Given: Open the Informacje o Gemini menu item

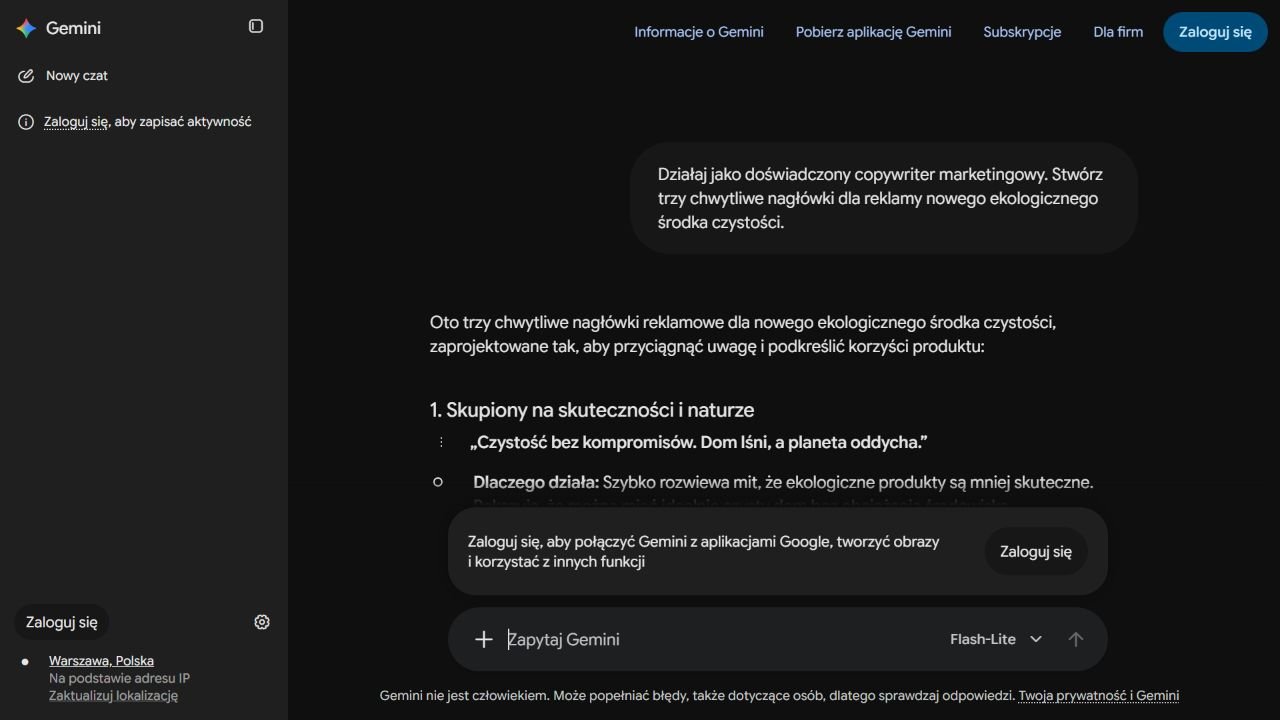Looking at the screenshot, I should [699, 32].
